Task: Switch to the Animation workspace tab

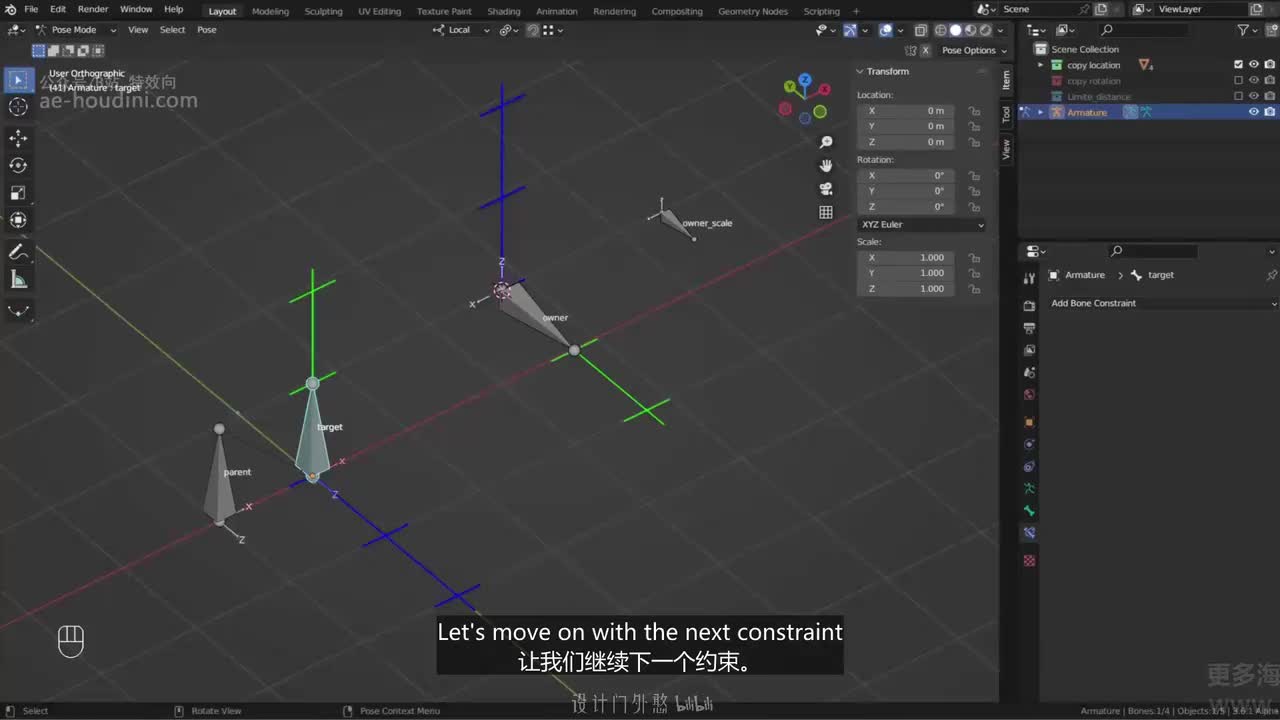Action: [x=556, y=11]
